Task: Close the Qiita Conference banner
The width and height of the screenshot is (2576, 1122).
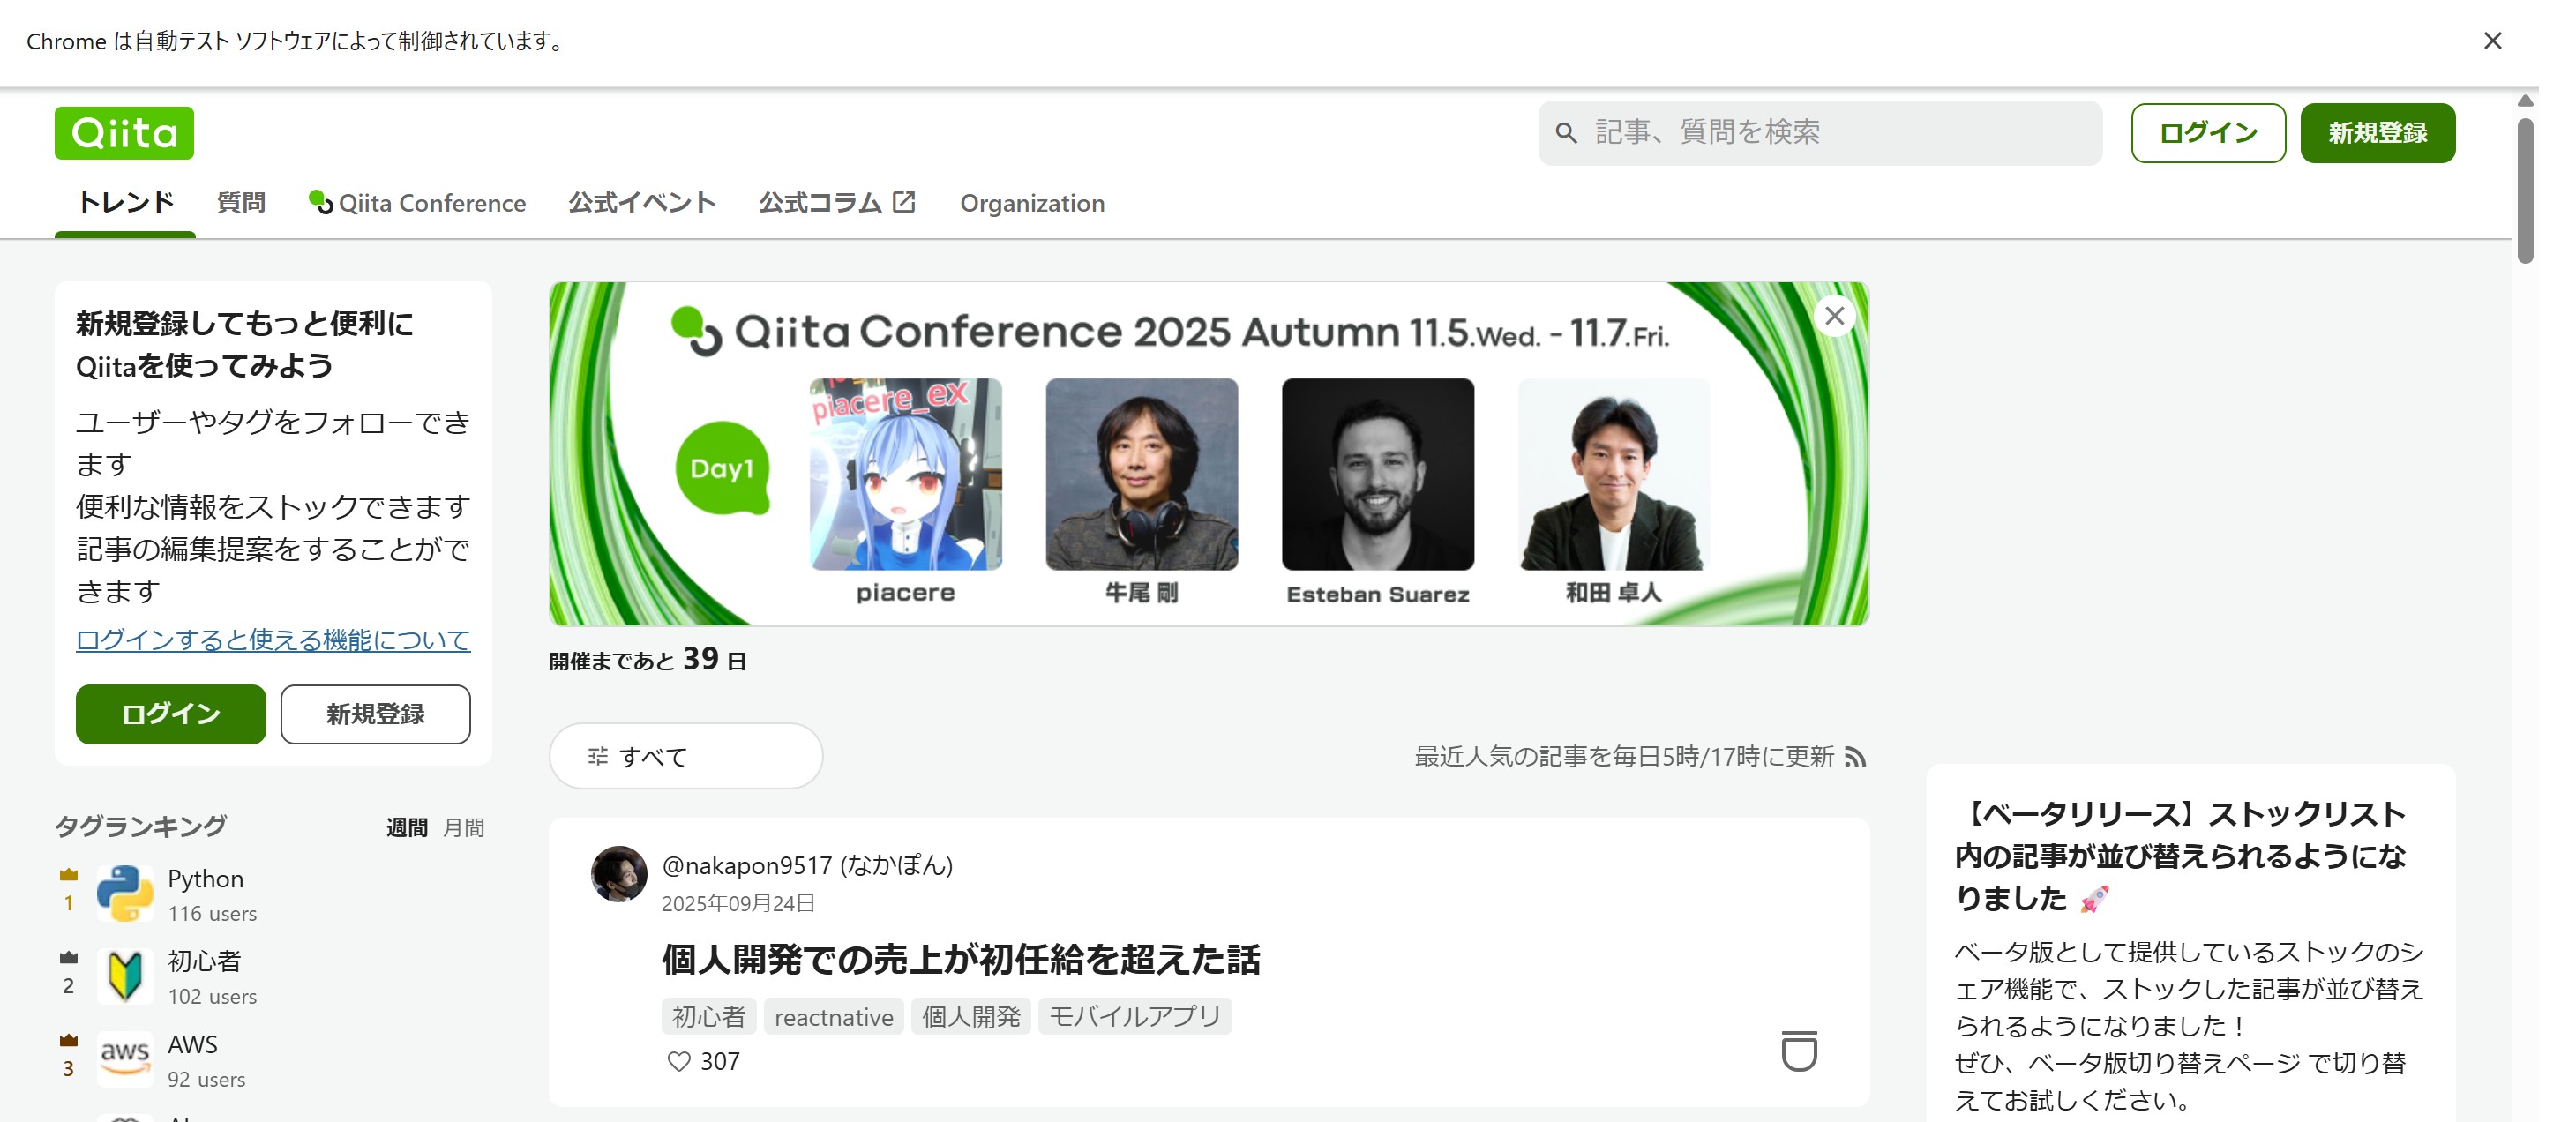Action: (x=1834, y=317)
